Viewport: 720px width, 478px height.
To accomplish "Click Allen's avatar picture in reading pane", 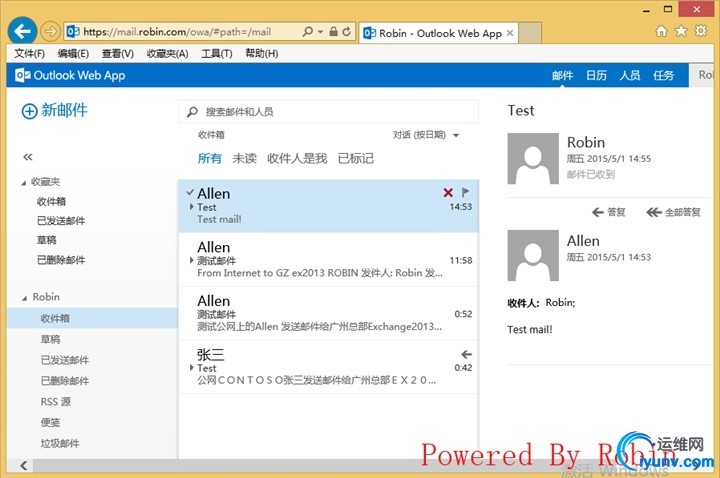I will [533, 255].
